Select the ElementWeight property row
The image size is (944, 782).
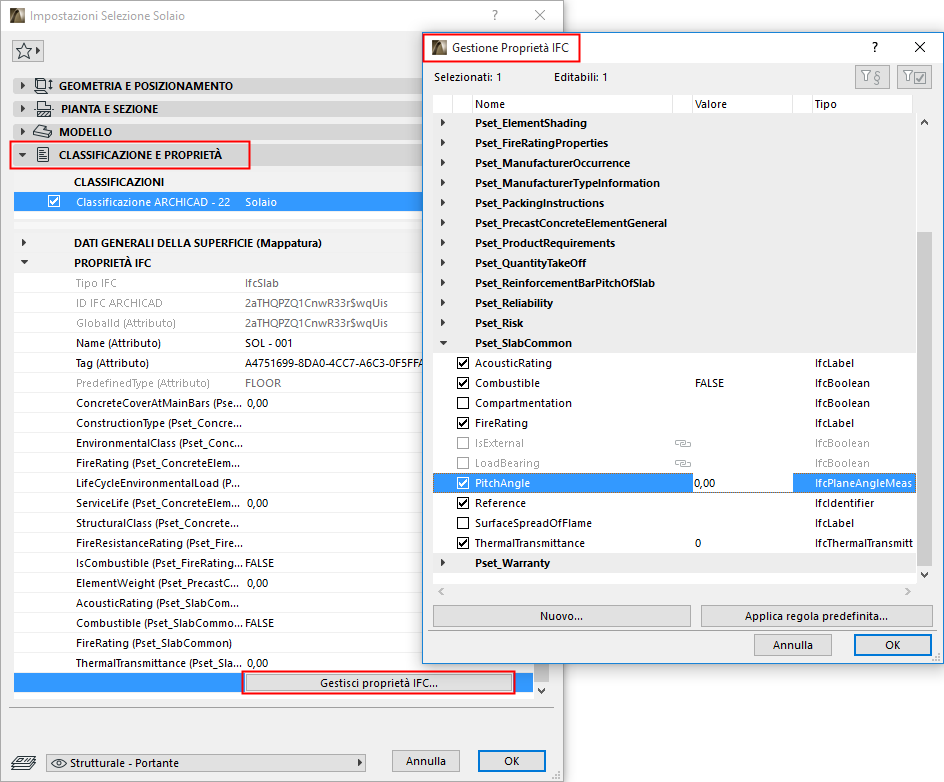[219, 583]
